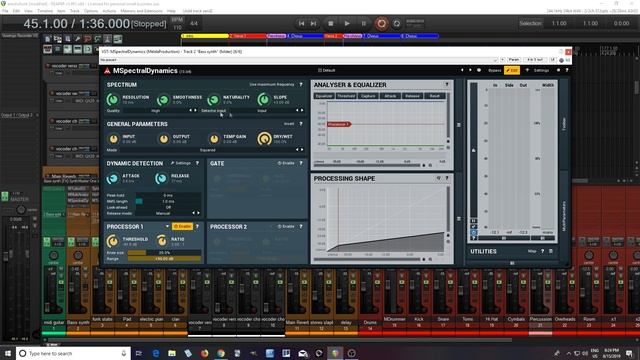Click the Release knob in Dynamic Detection
This screenshot has width=640, height=360.
point(161,178)
